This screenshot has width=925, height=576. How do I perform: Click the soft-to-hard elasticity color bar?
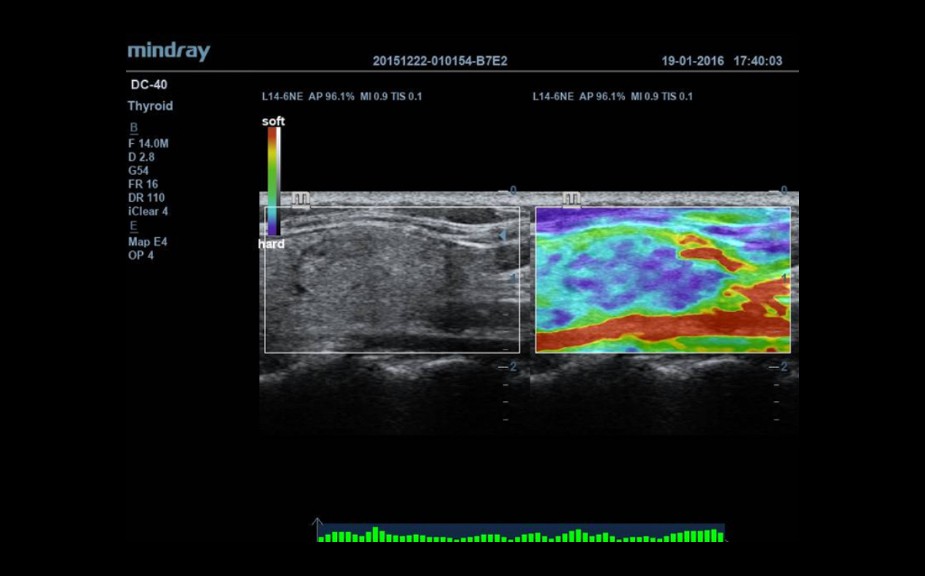(273, 182)
